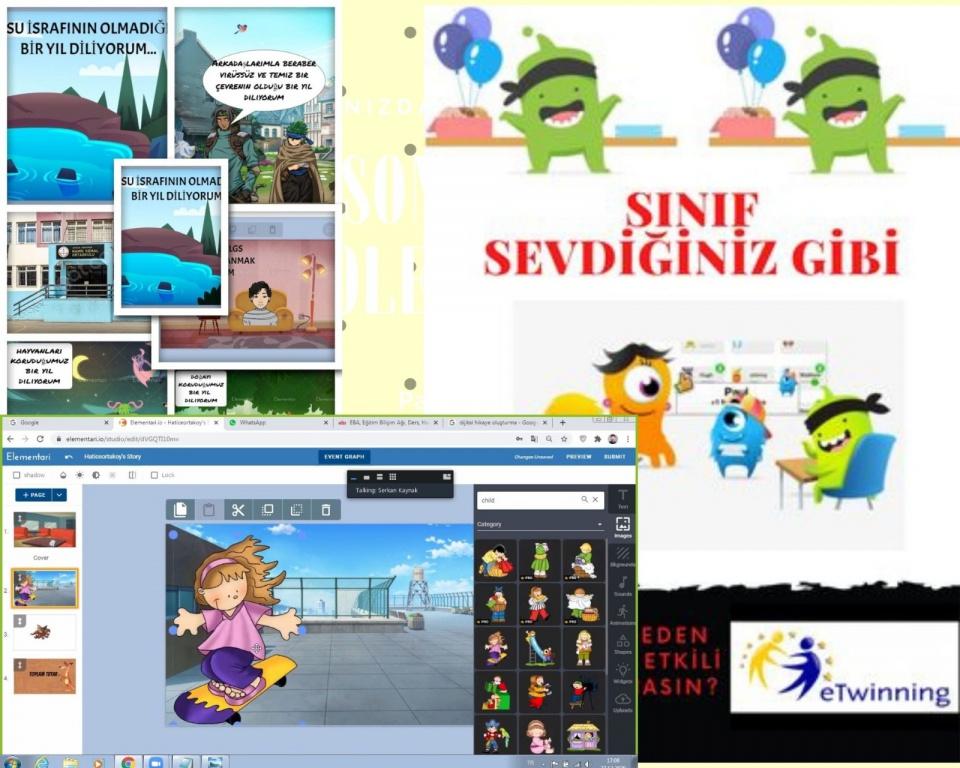Click the copy page icon in canvas toolbar

180,510
